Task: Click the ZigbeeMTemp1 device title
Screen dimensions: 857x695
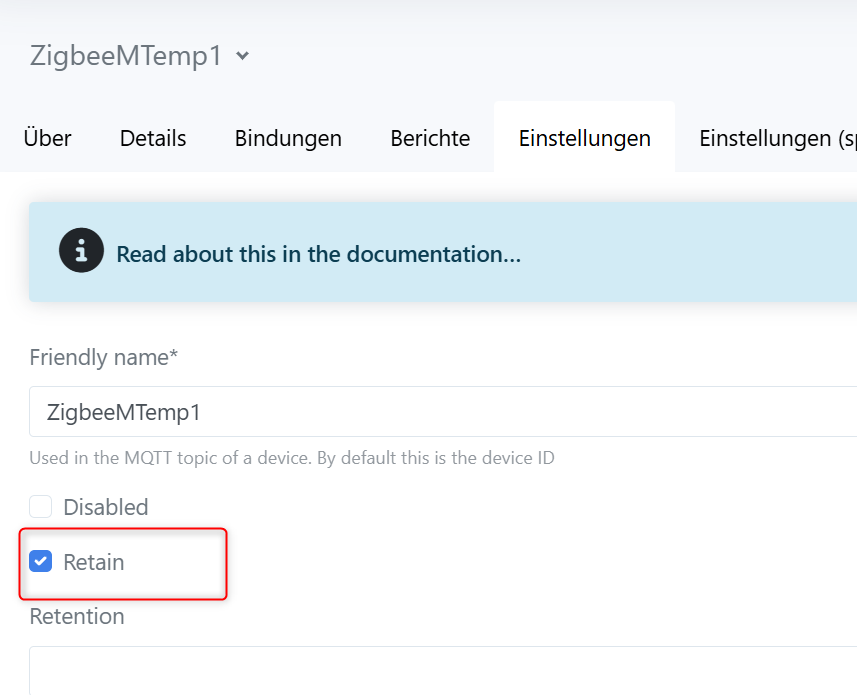Action: coord(125,56)
